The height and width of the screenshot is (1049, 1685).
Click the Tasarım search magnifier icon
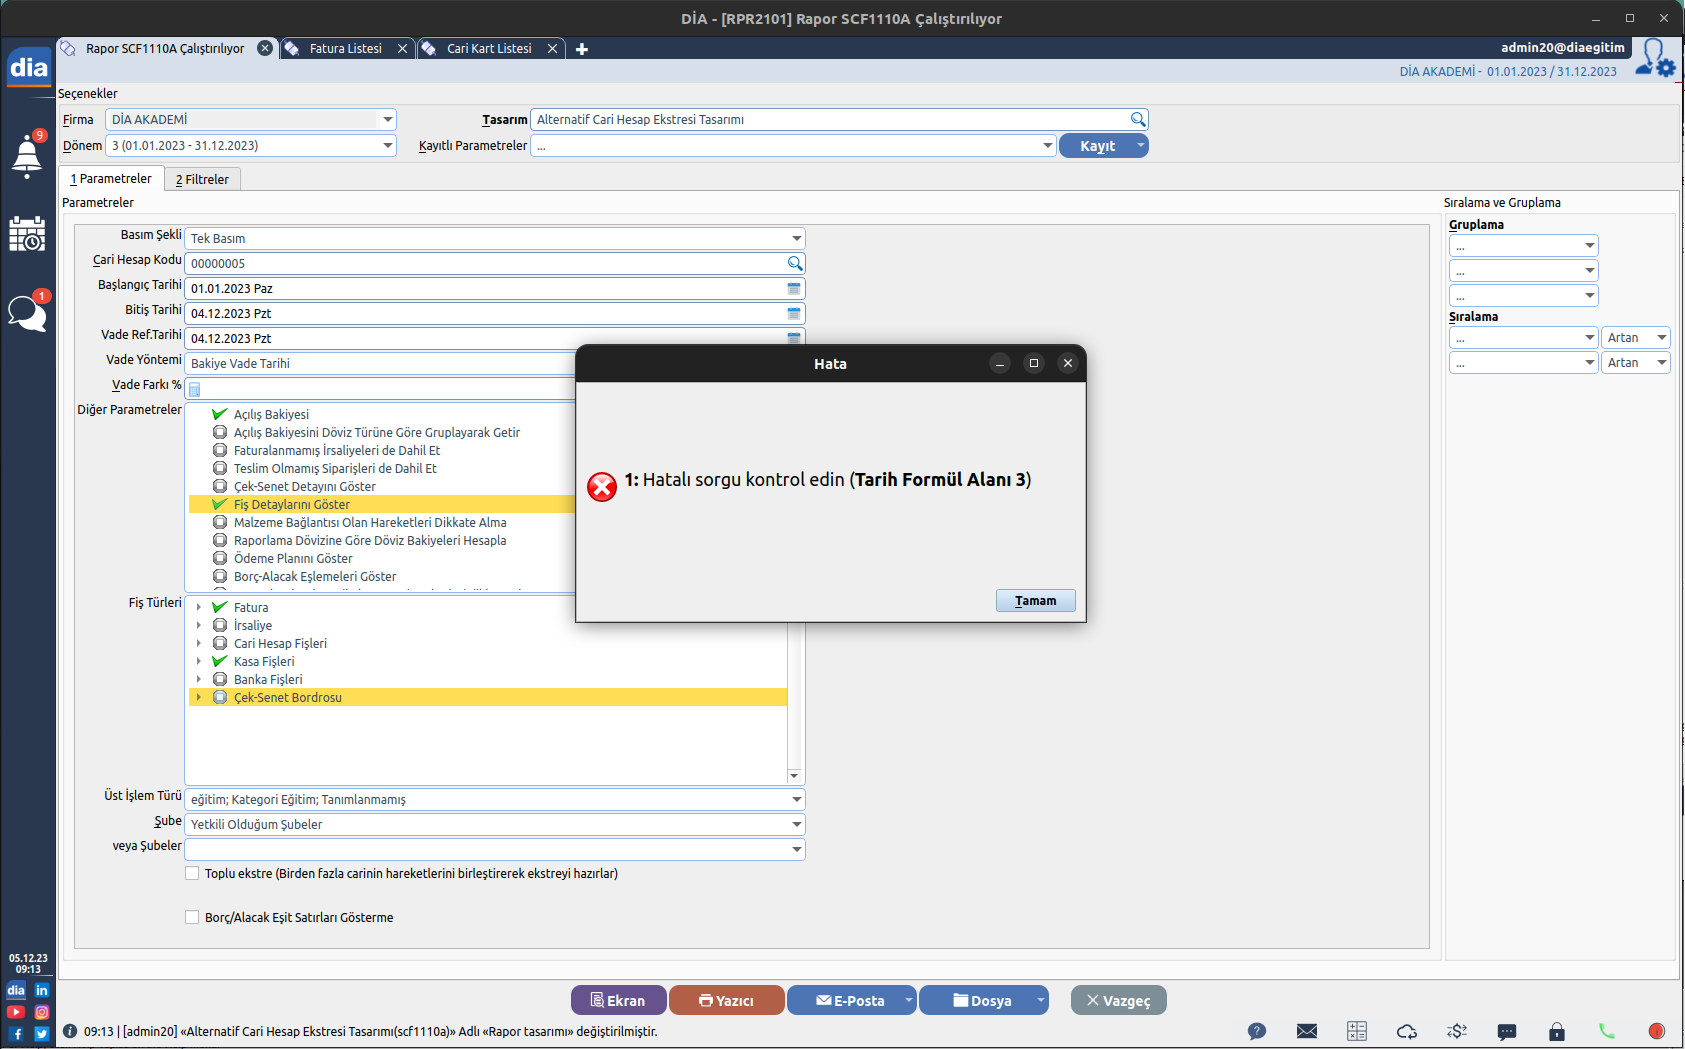point(1137,120)
